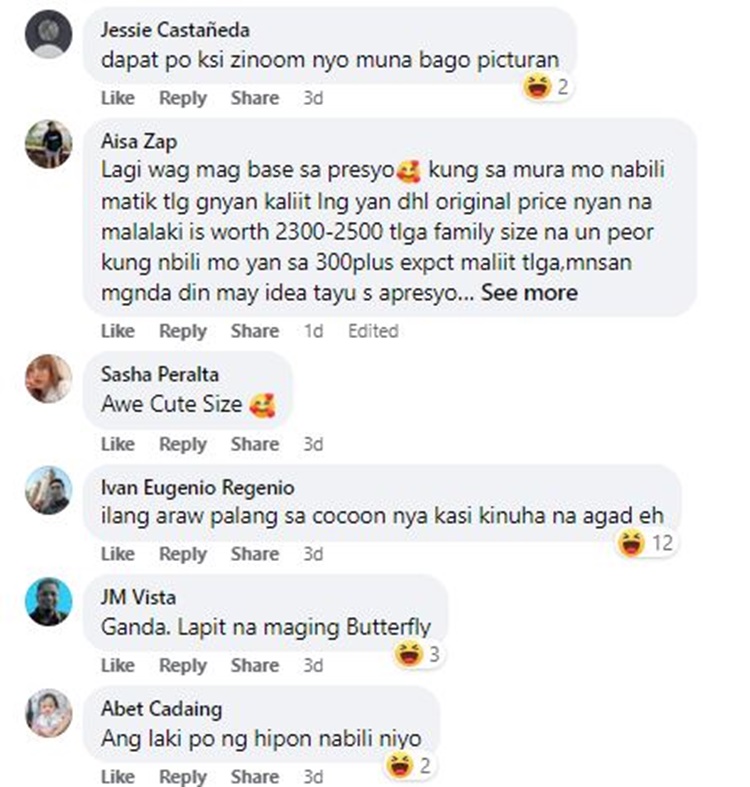
Task: View edit history via Edited label
Action: click(x=373, y=331)
